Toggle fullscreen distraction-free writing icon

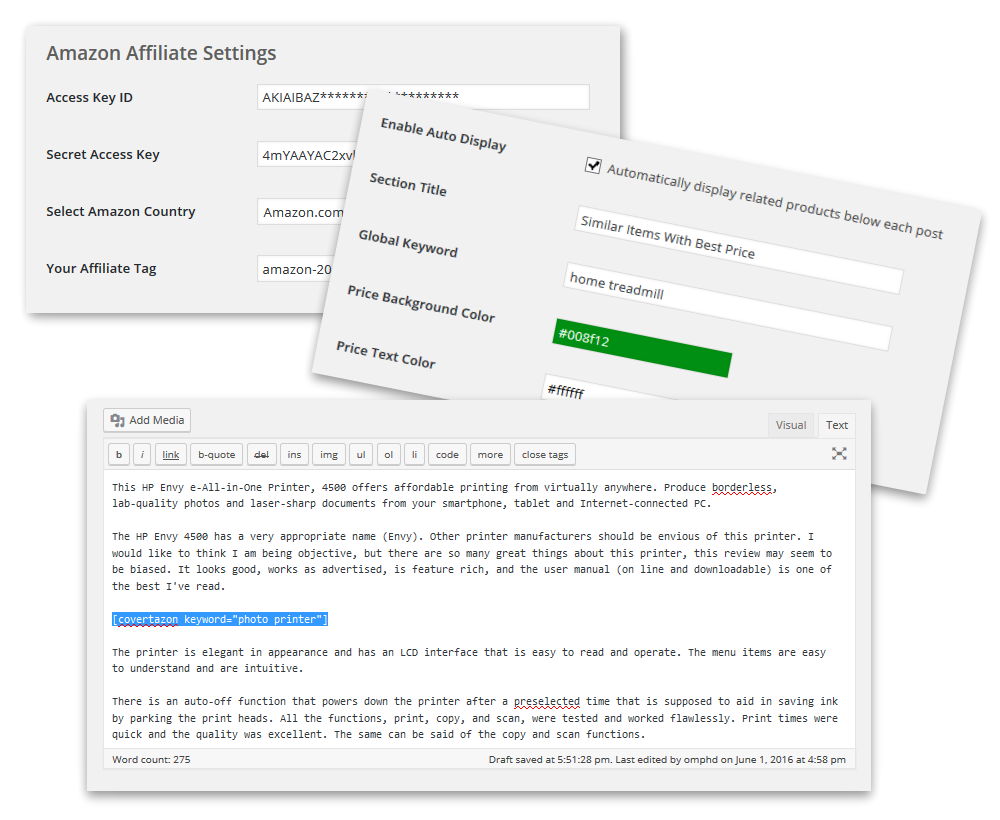click(x=839, y=454)
